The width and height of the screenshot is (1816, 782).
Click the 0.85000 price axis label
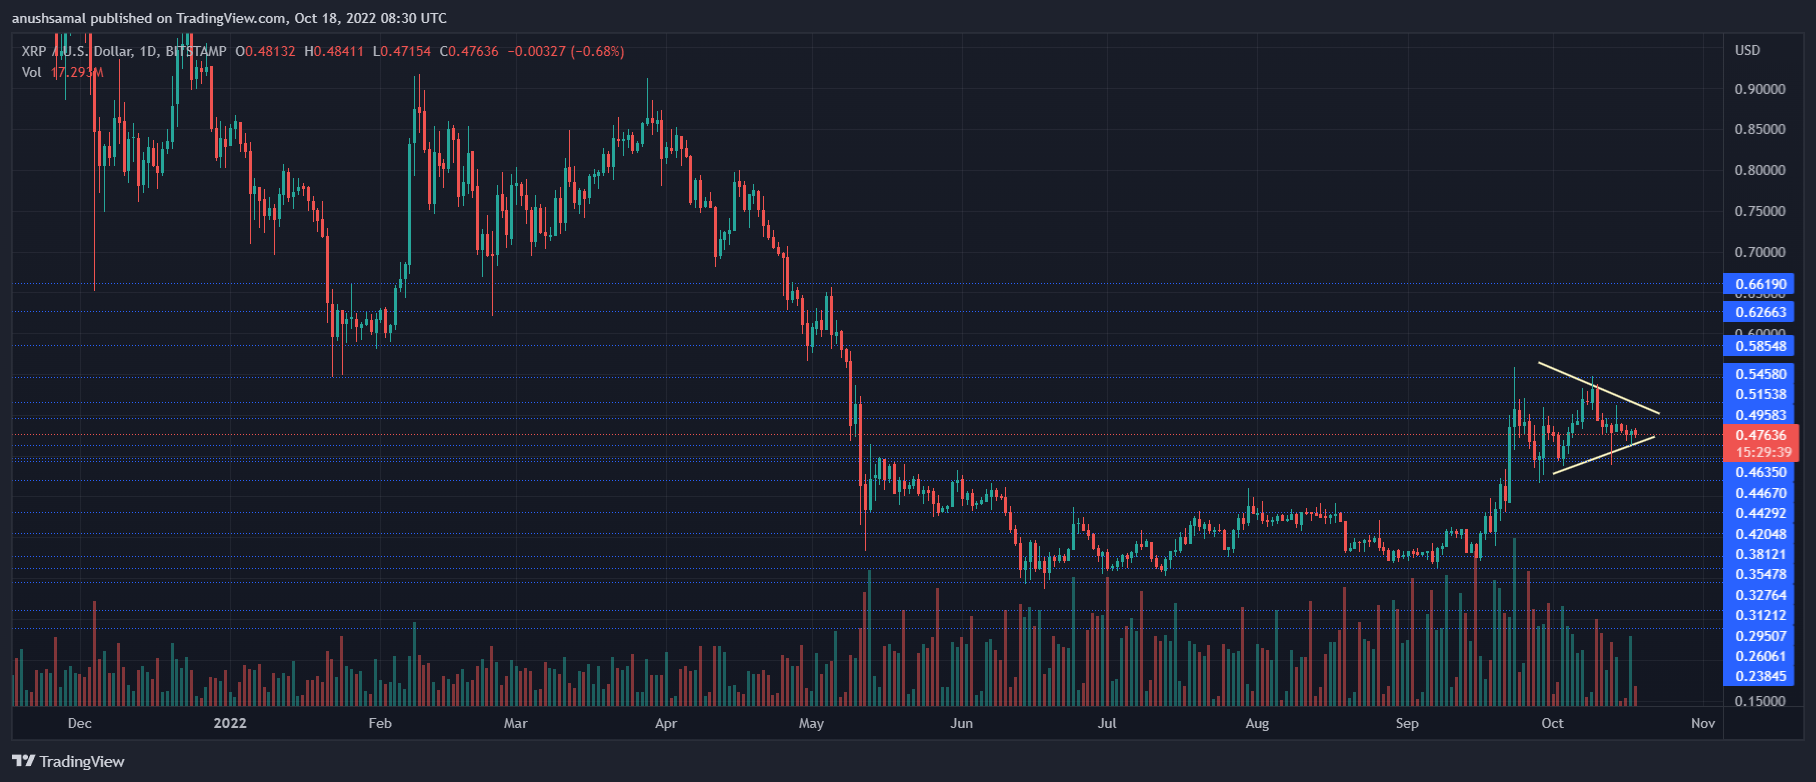point(1760,129)
